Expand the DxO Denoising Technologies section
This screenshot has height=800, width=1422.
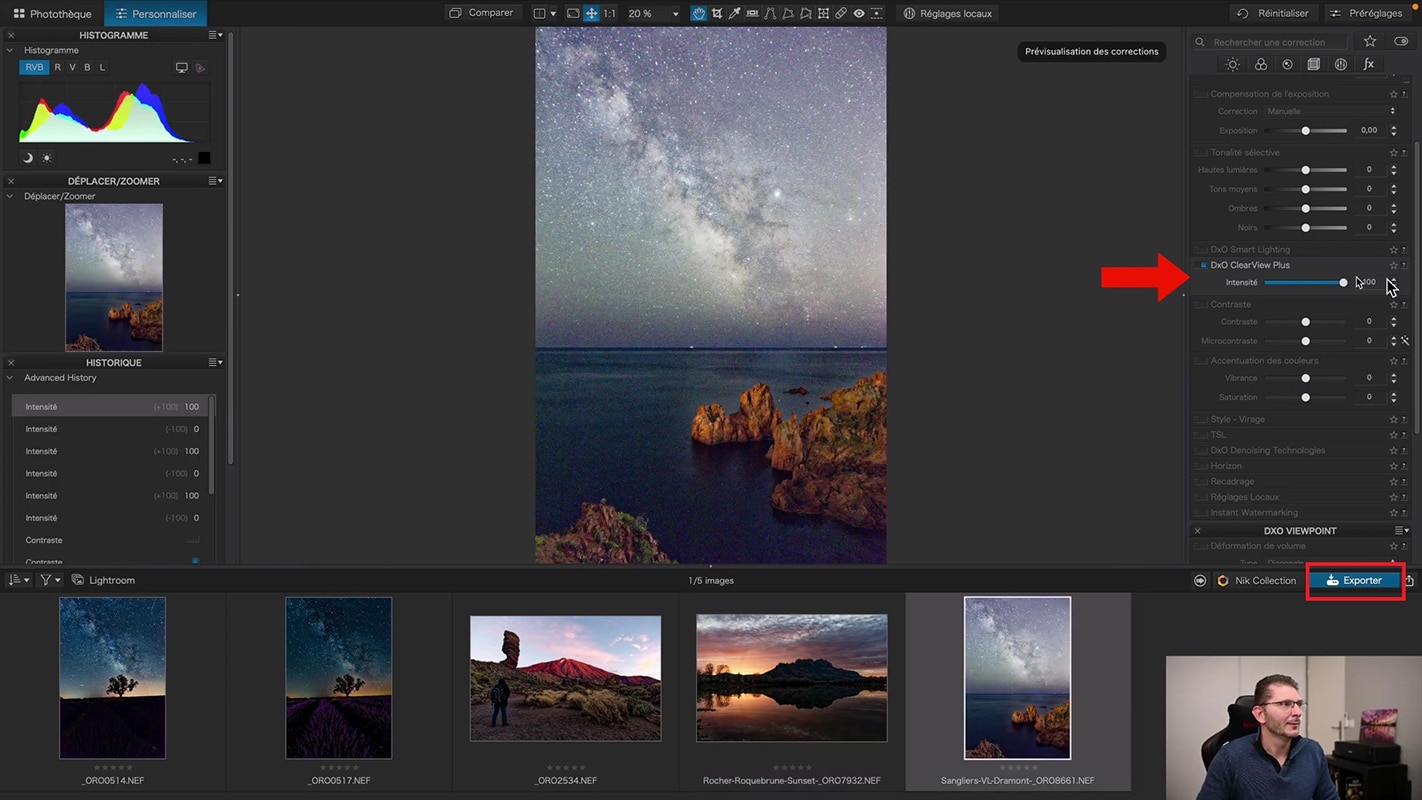(x=1268, y=451)
